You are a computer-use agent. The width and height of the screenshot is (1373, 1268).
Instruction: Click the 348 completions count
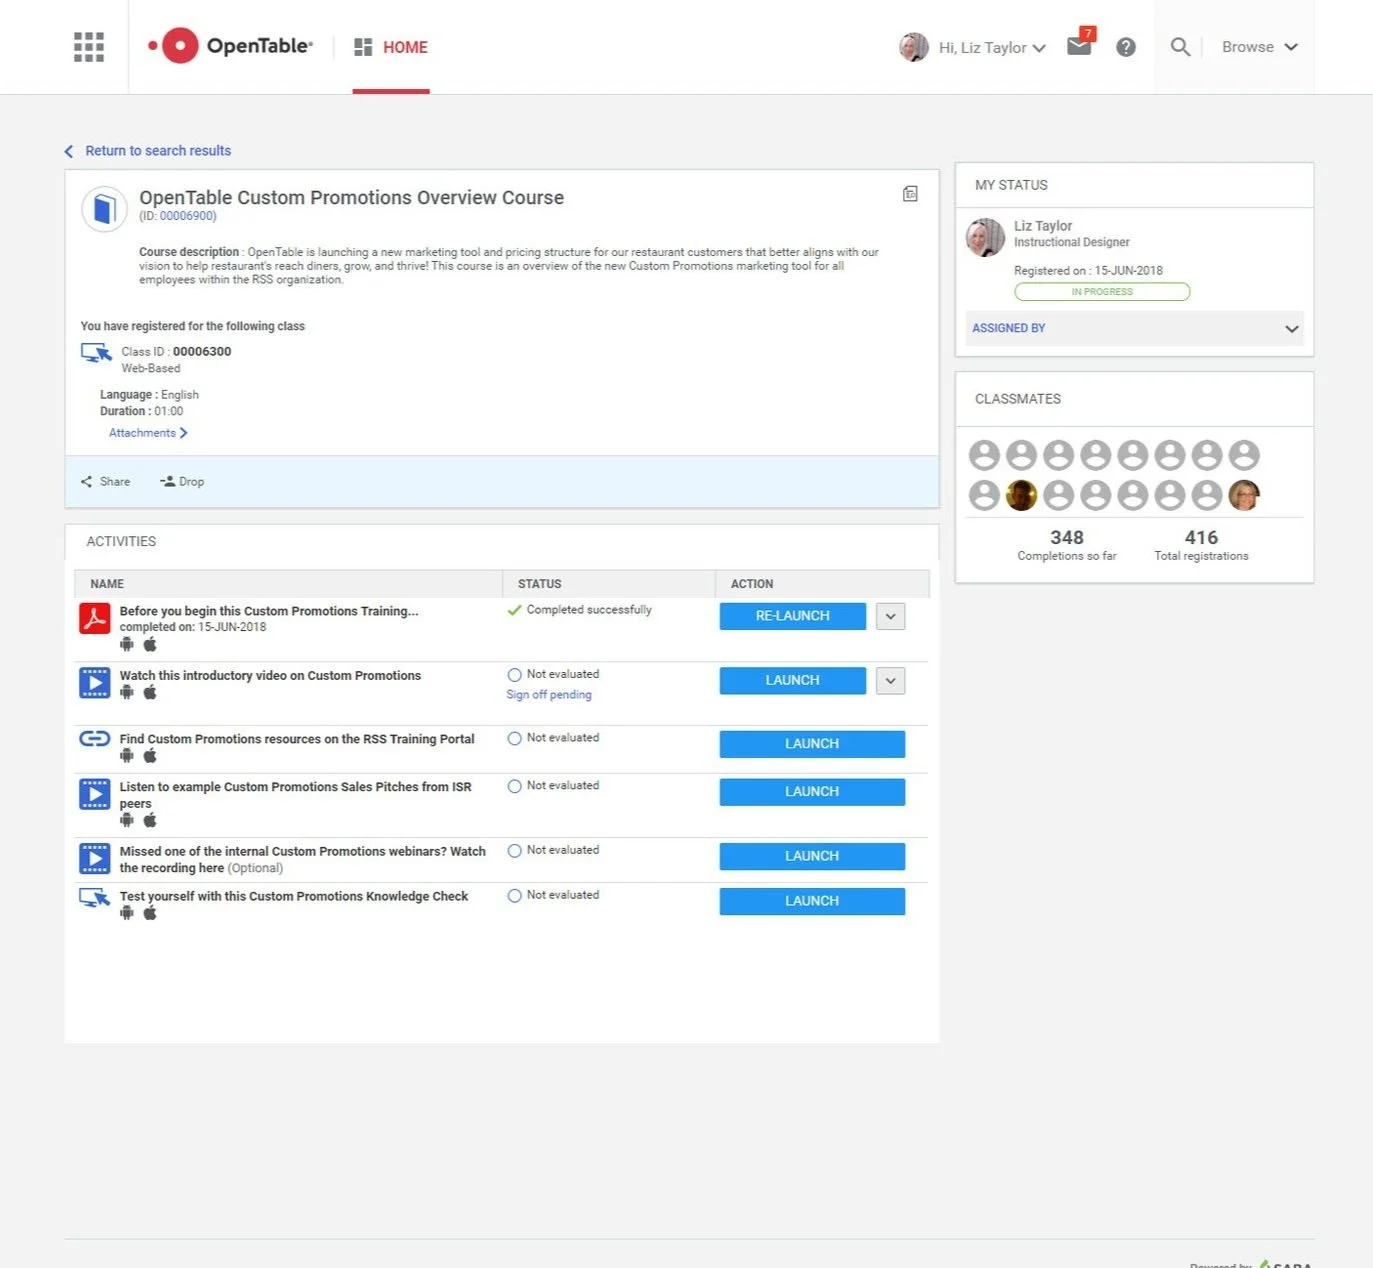click(1067, 538)
